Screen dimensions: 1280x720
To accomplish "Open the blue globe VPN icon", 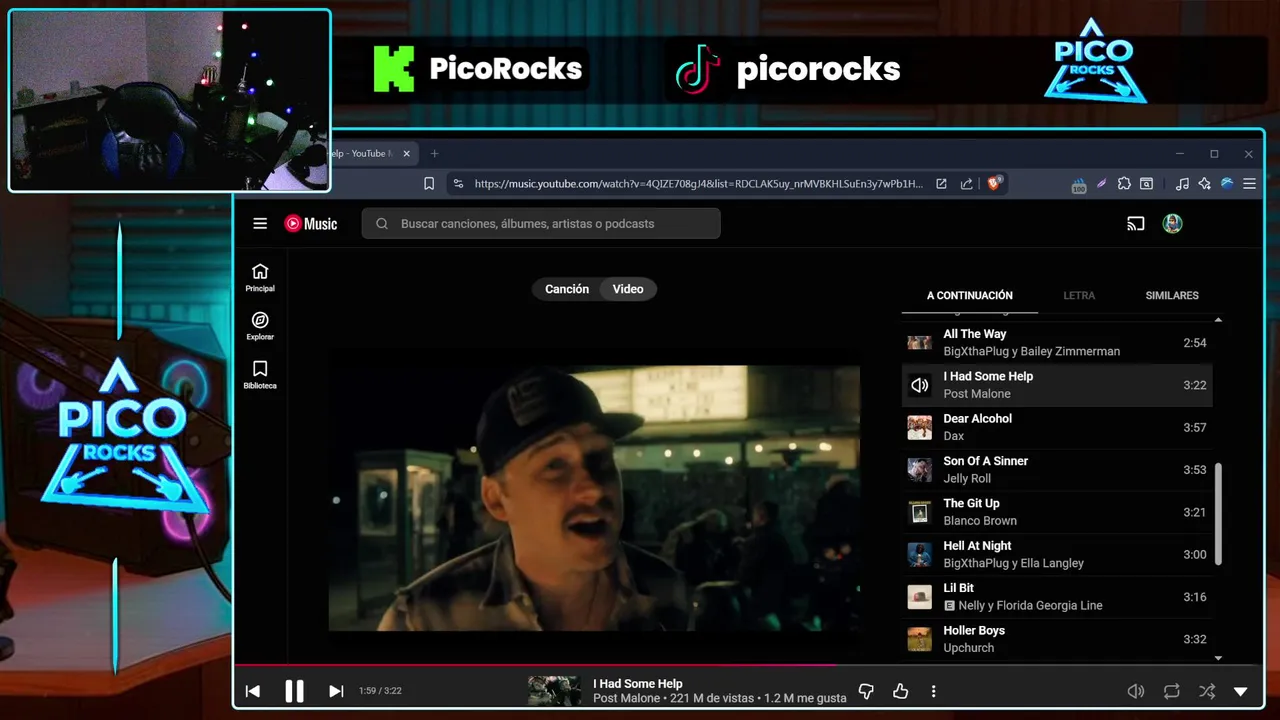I will [x=1227, y=184].
